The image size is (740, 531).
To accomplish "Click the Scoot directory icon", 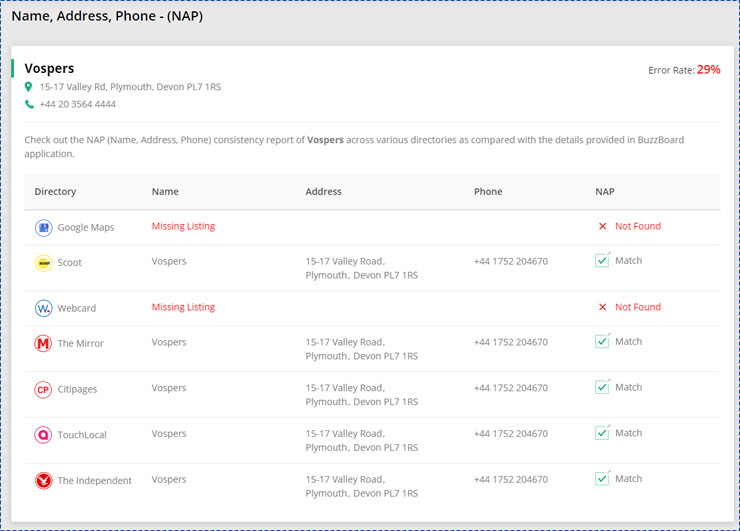I will [43, 263].
